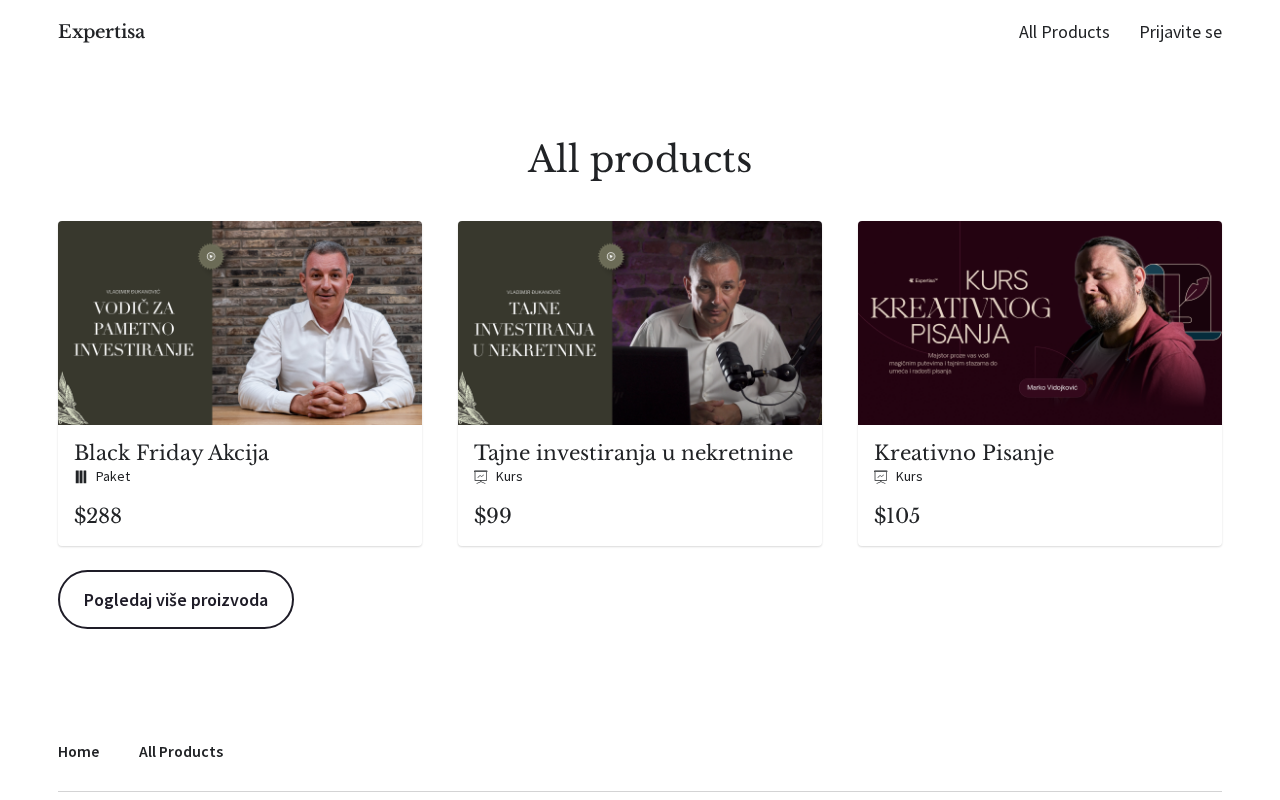
Task: Select the Kurs kreativnog pisanja thumbnail
Action: coord(1040,323)
